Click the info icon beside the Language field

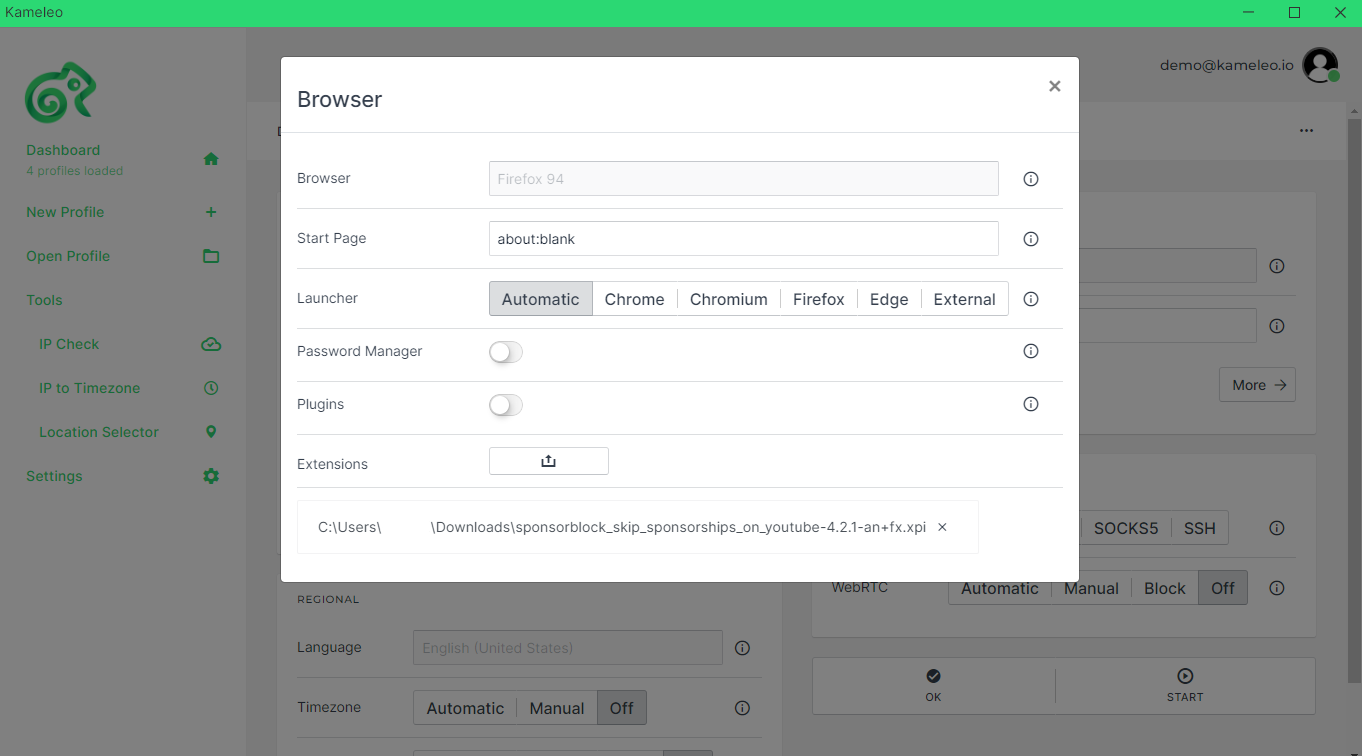point(742,648)
